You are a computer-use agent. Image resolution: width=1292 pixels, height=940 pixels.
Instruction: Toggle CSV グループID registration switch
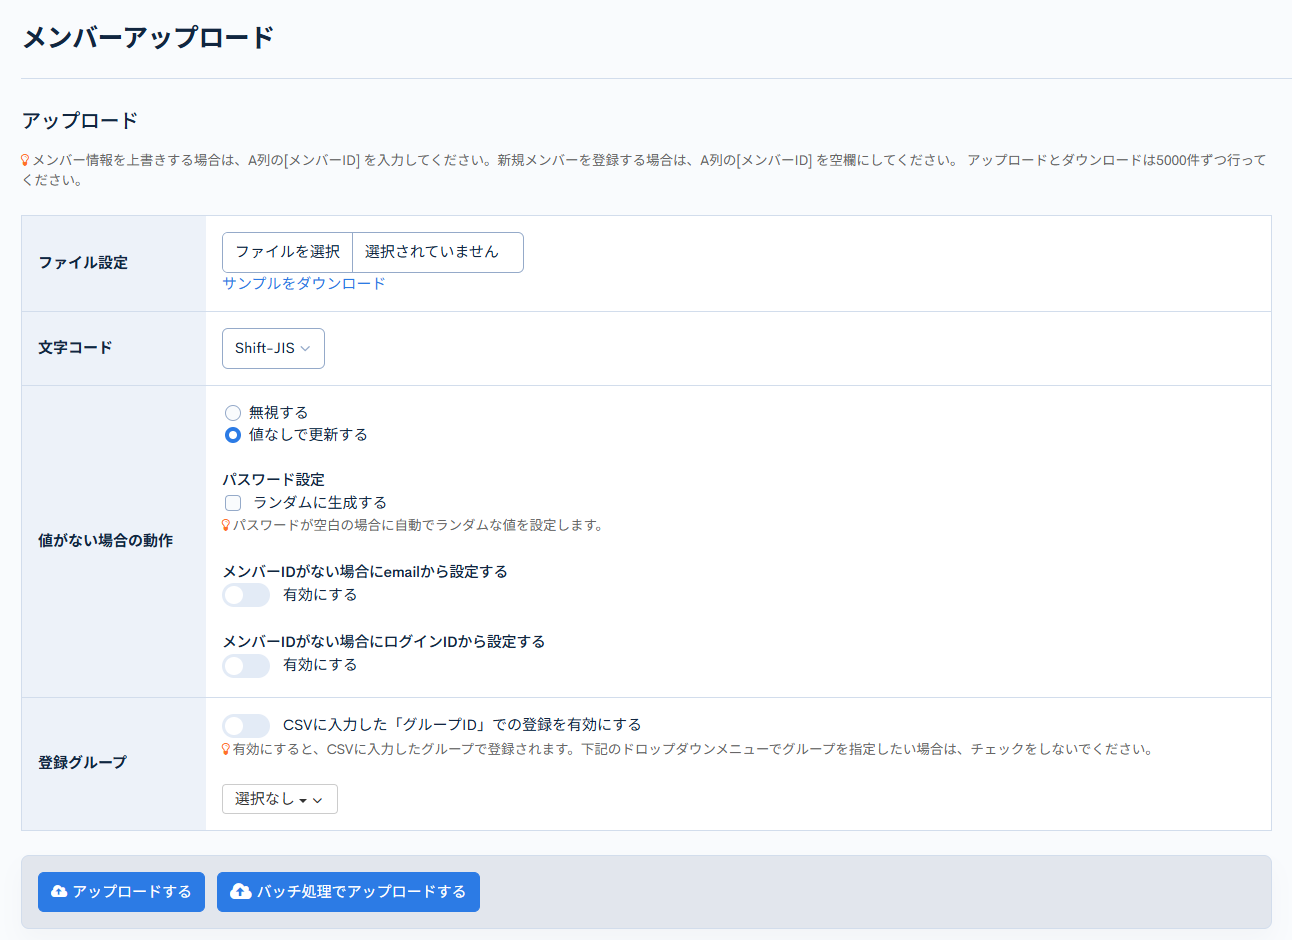coord(246,725)
